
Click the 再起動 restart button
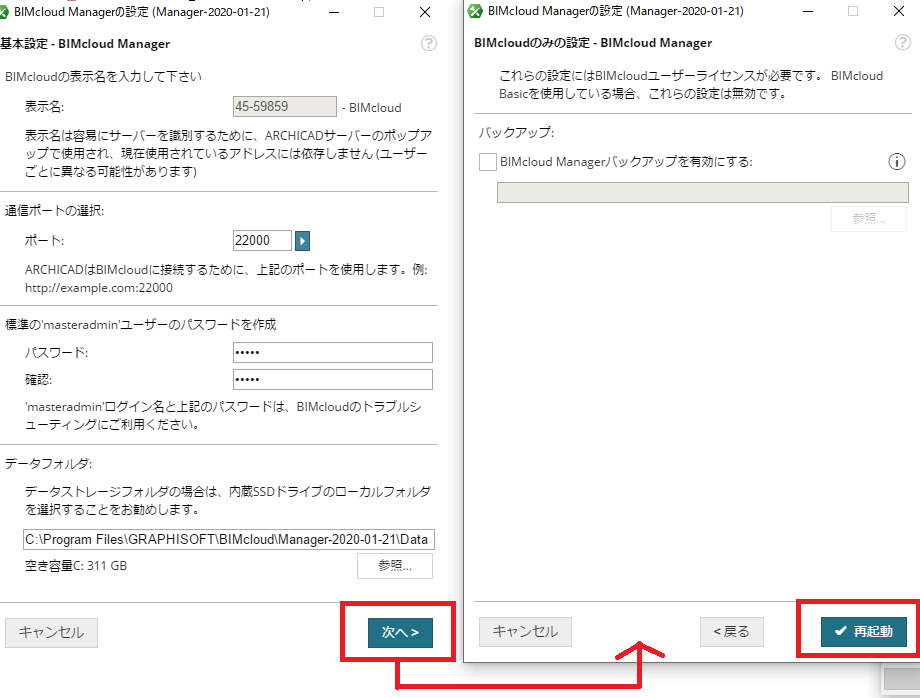pos(864,631)
